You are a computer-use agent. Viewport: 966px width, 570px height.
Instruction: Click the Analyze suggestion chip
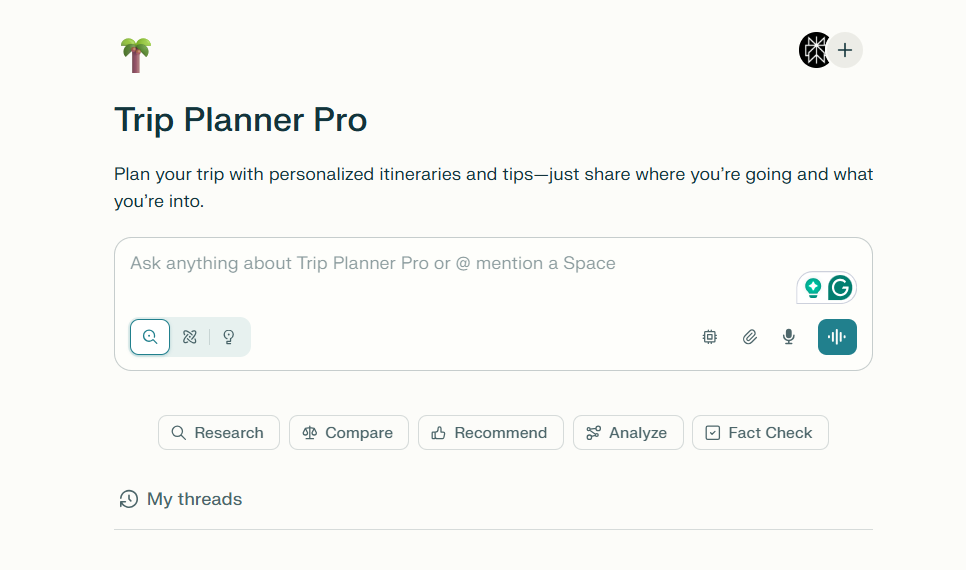(x=627, y=433)
